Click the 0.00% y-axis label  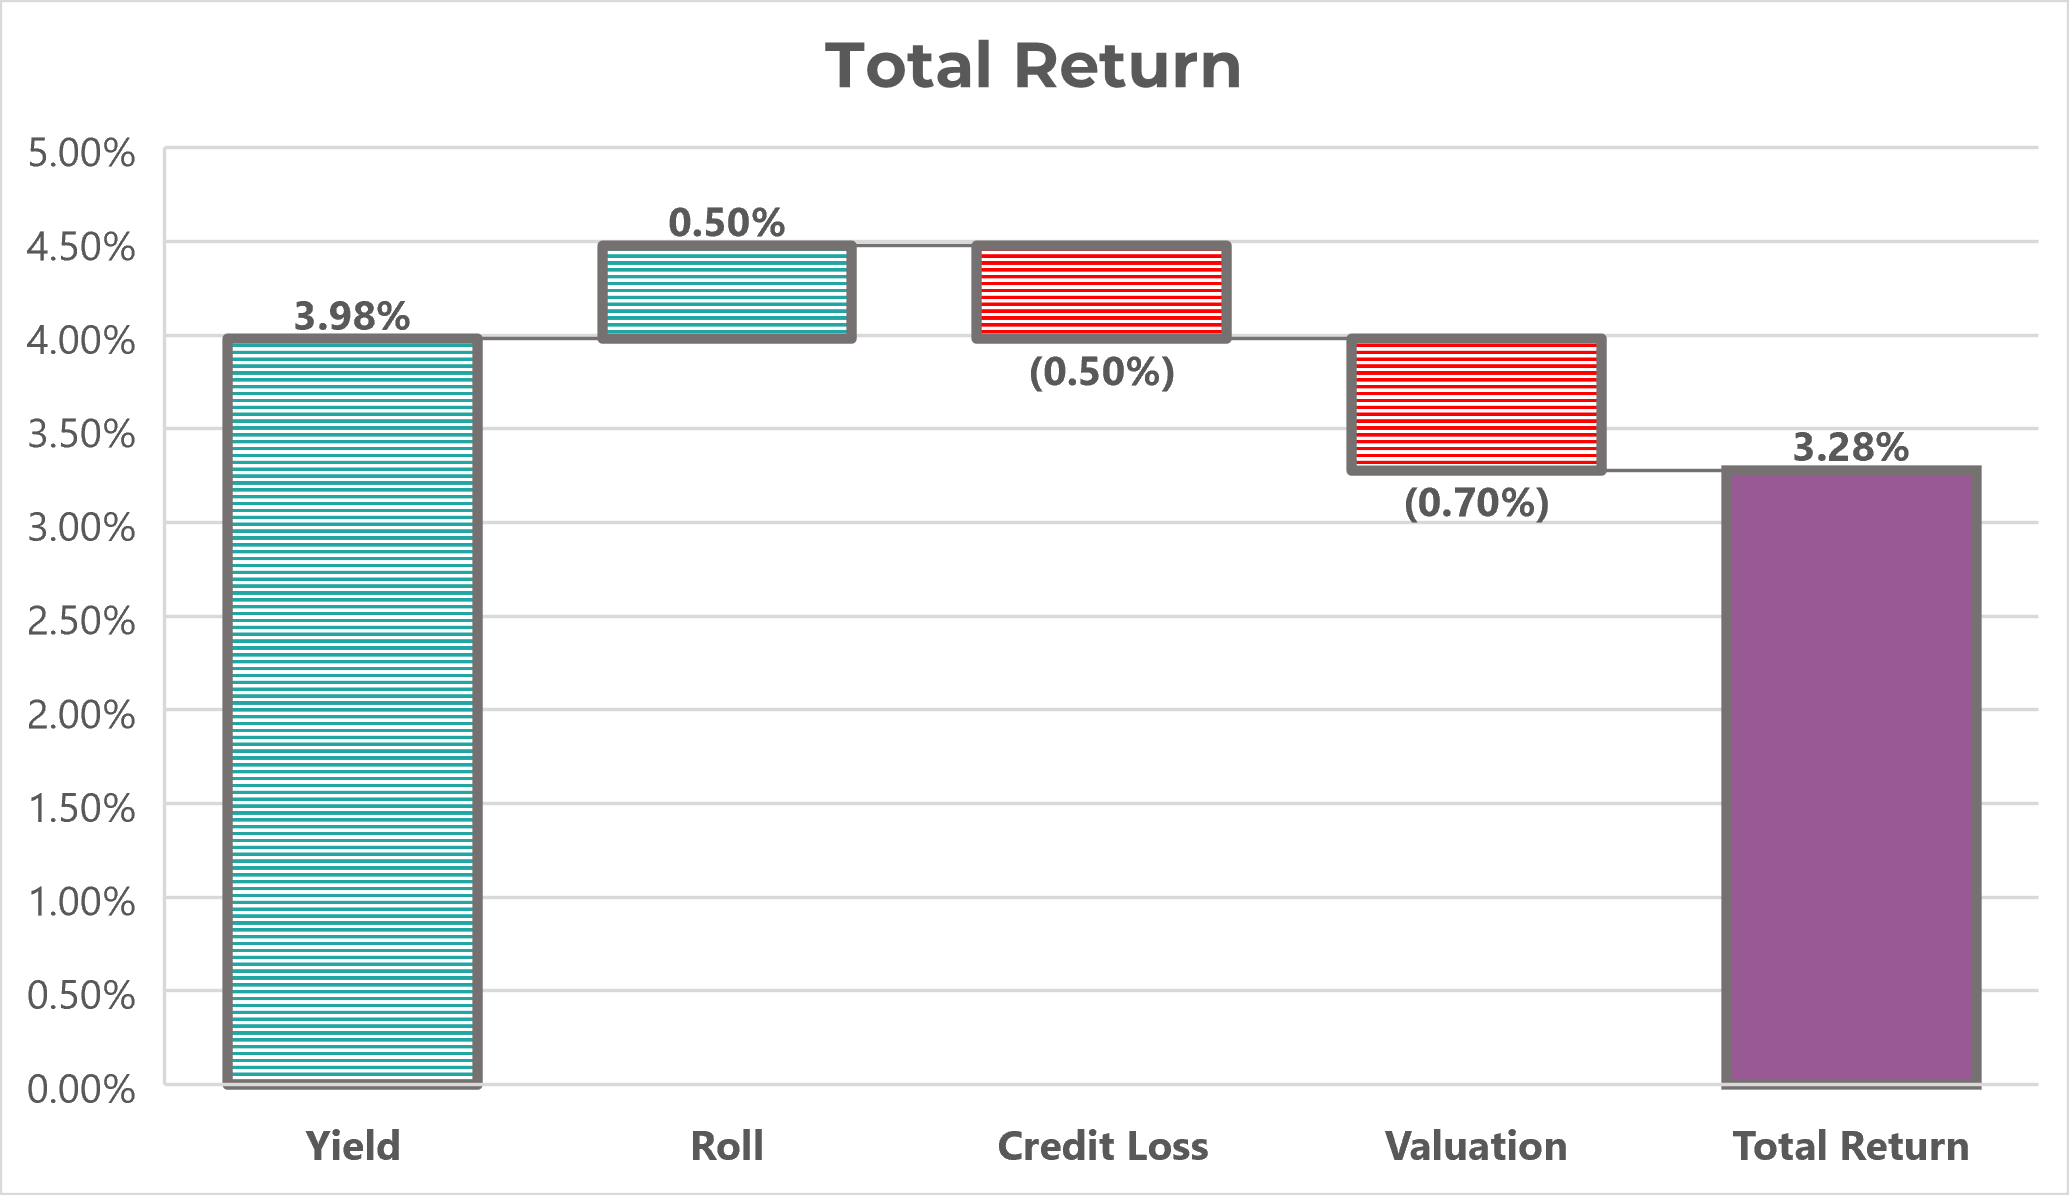point(81,1088)
